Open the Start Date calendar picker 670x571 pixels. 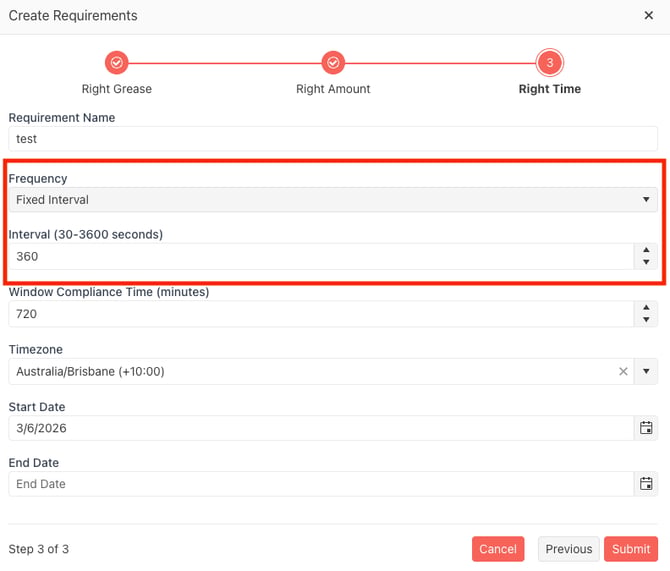click(646, 428)
